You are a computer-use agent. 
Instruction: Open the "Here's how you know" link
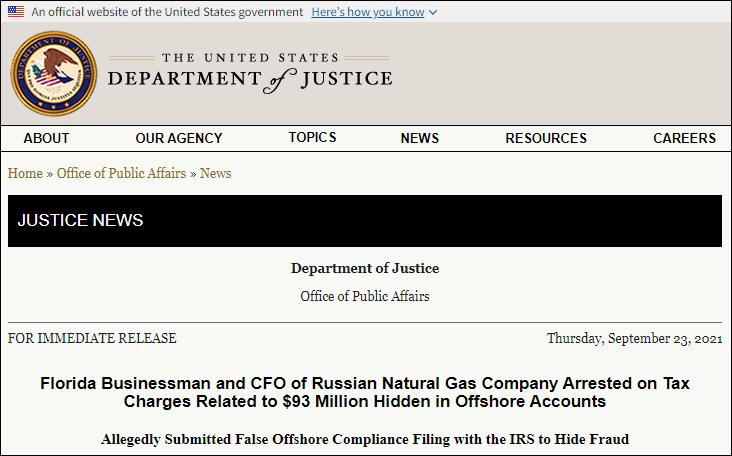pos(367,12)
